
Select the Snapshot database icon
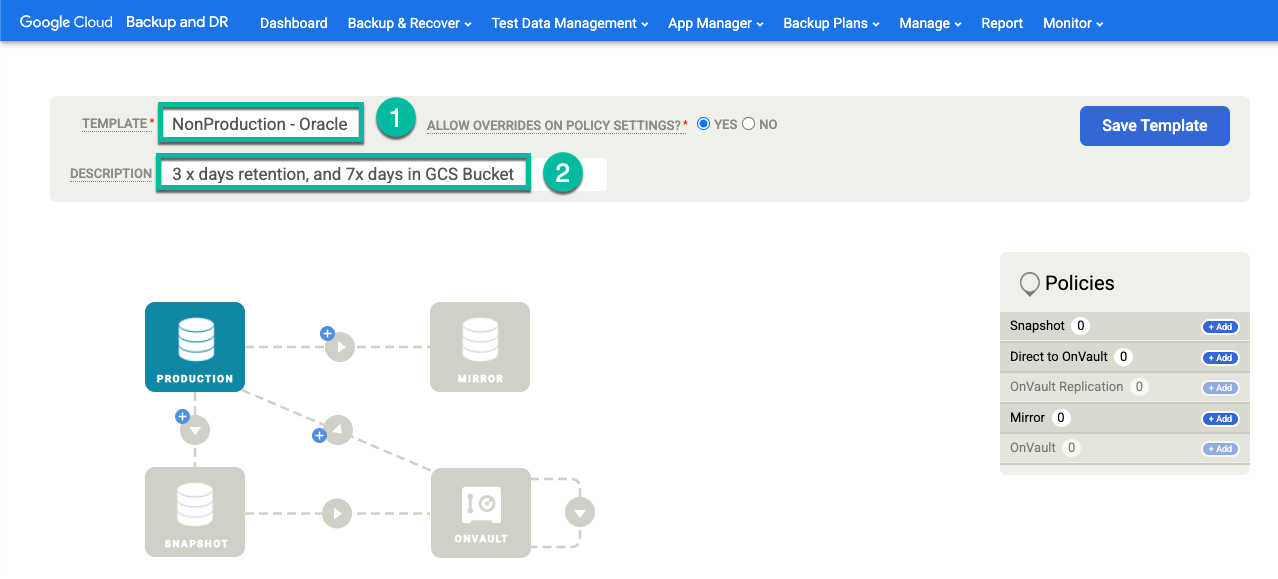tap(194, 511)
